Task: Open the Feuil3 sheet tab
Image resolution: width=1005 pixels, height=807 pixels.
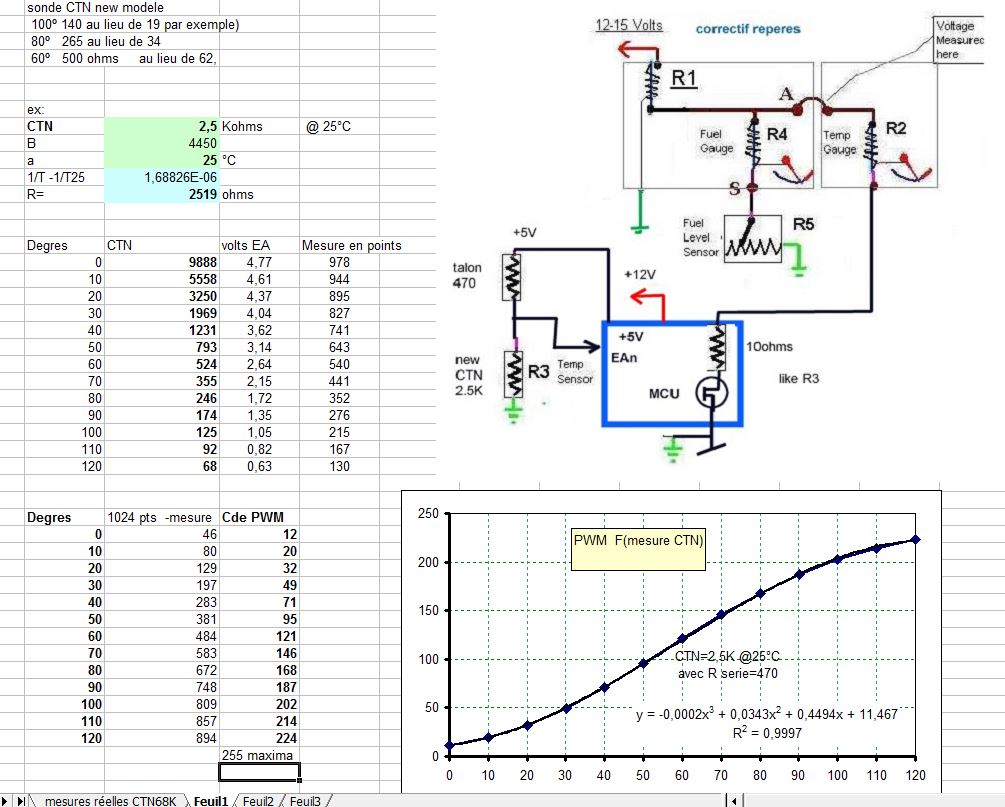Action: coord(305,801)
